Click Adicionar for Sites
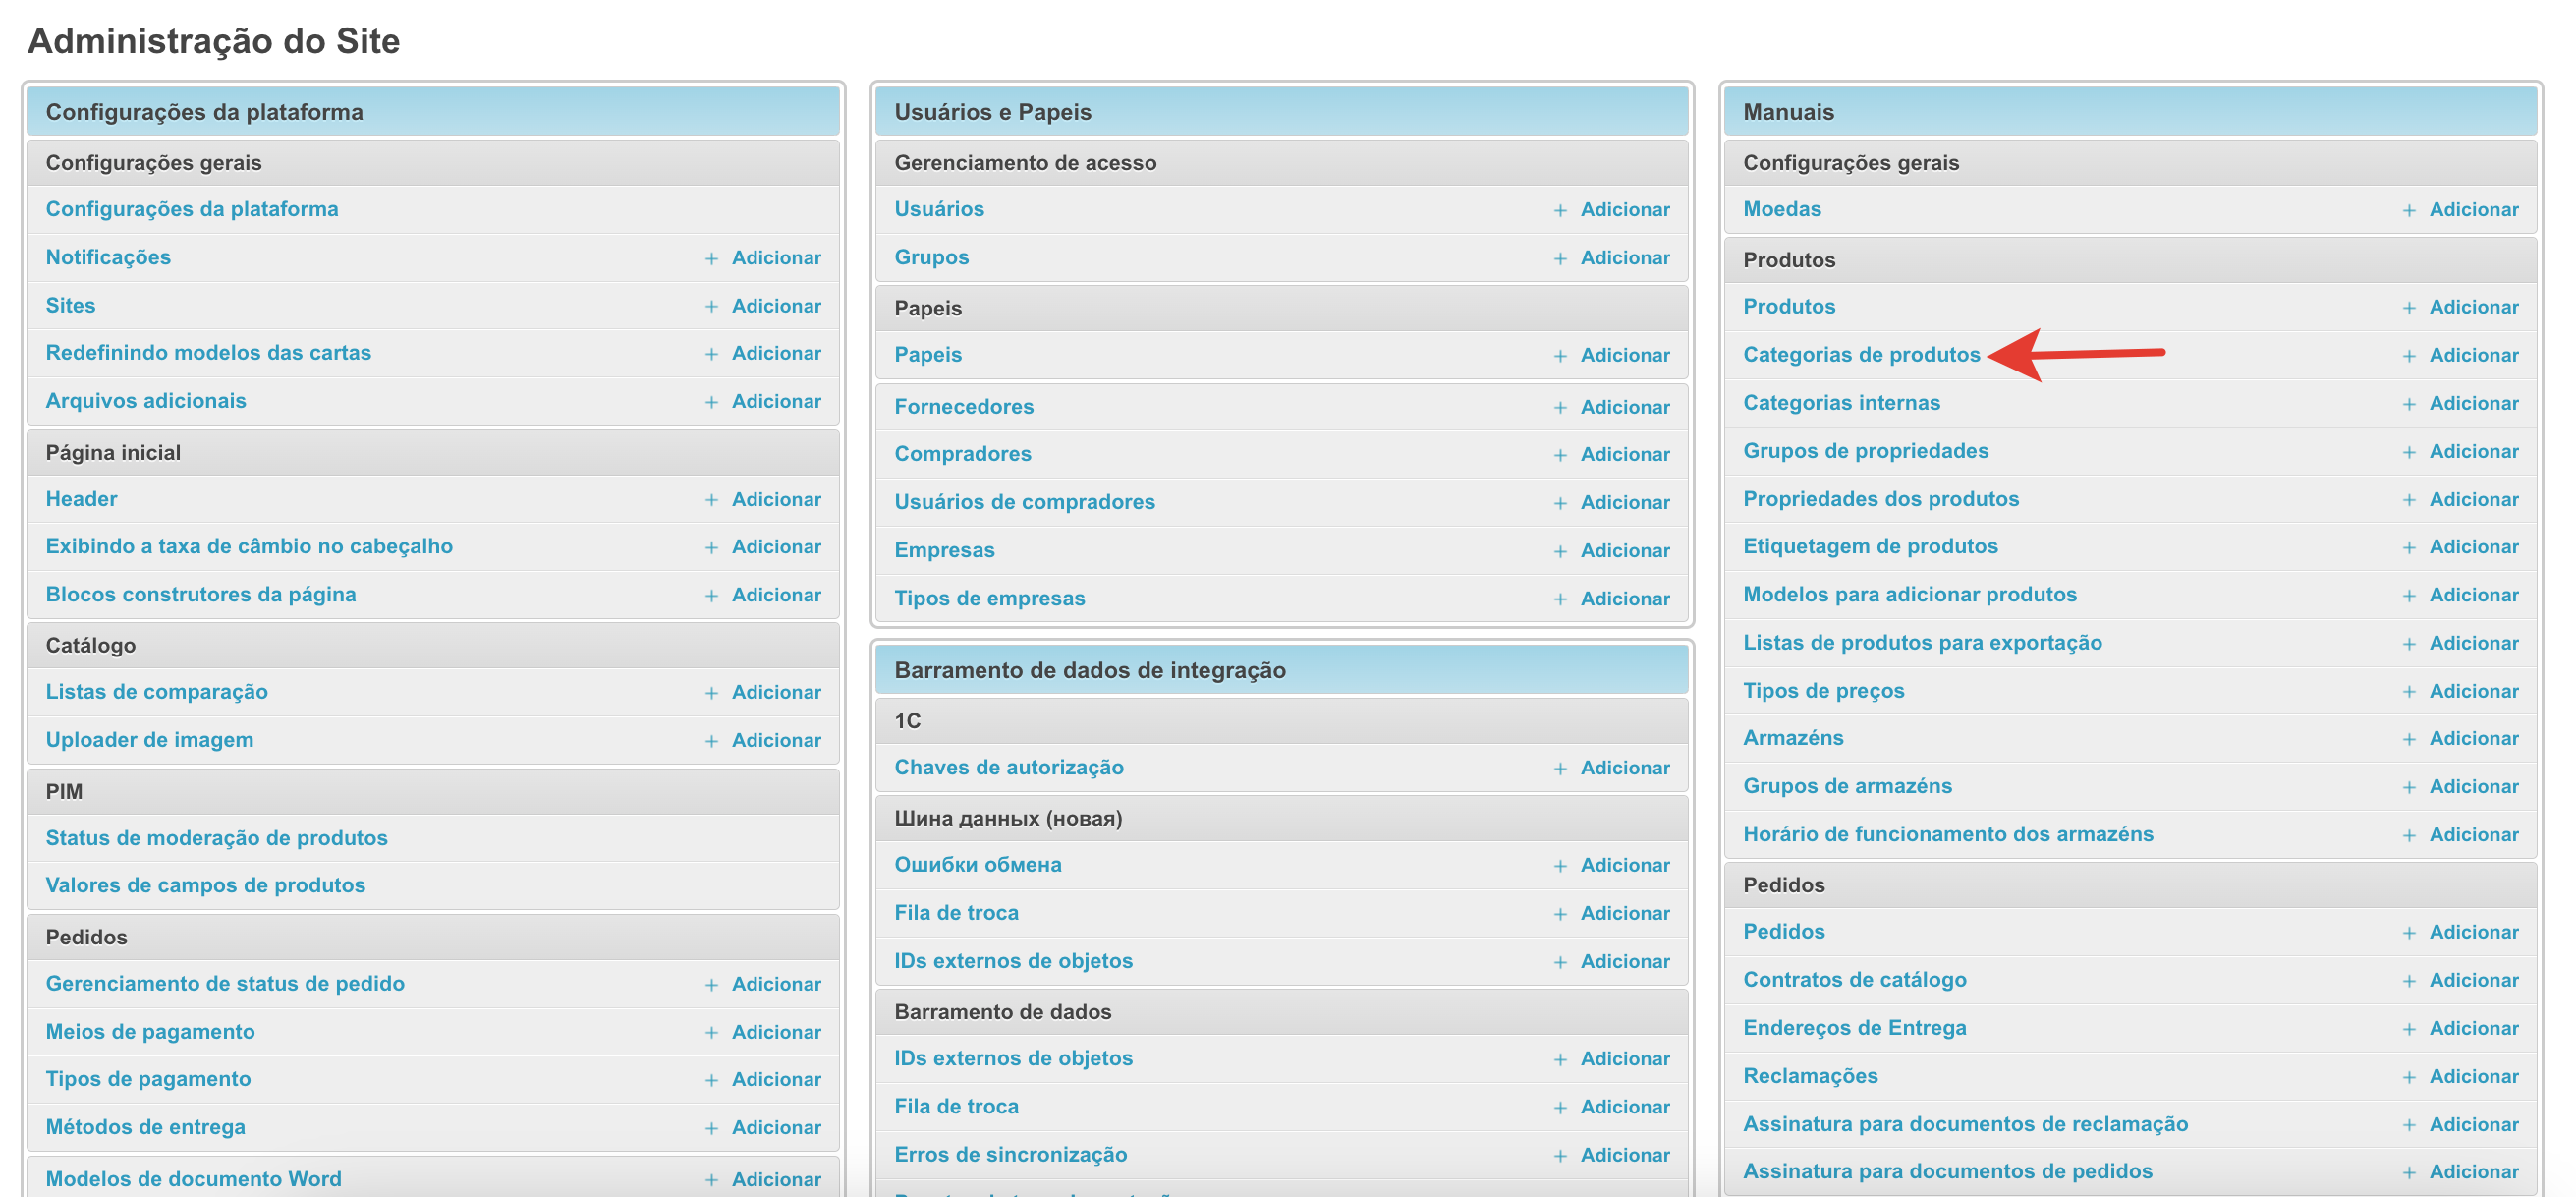2576x1197 pixels. (776, 306)
